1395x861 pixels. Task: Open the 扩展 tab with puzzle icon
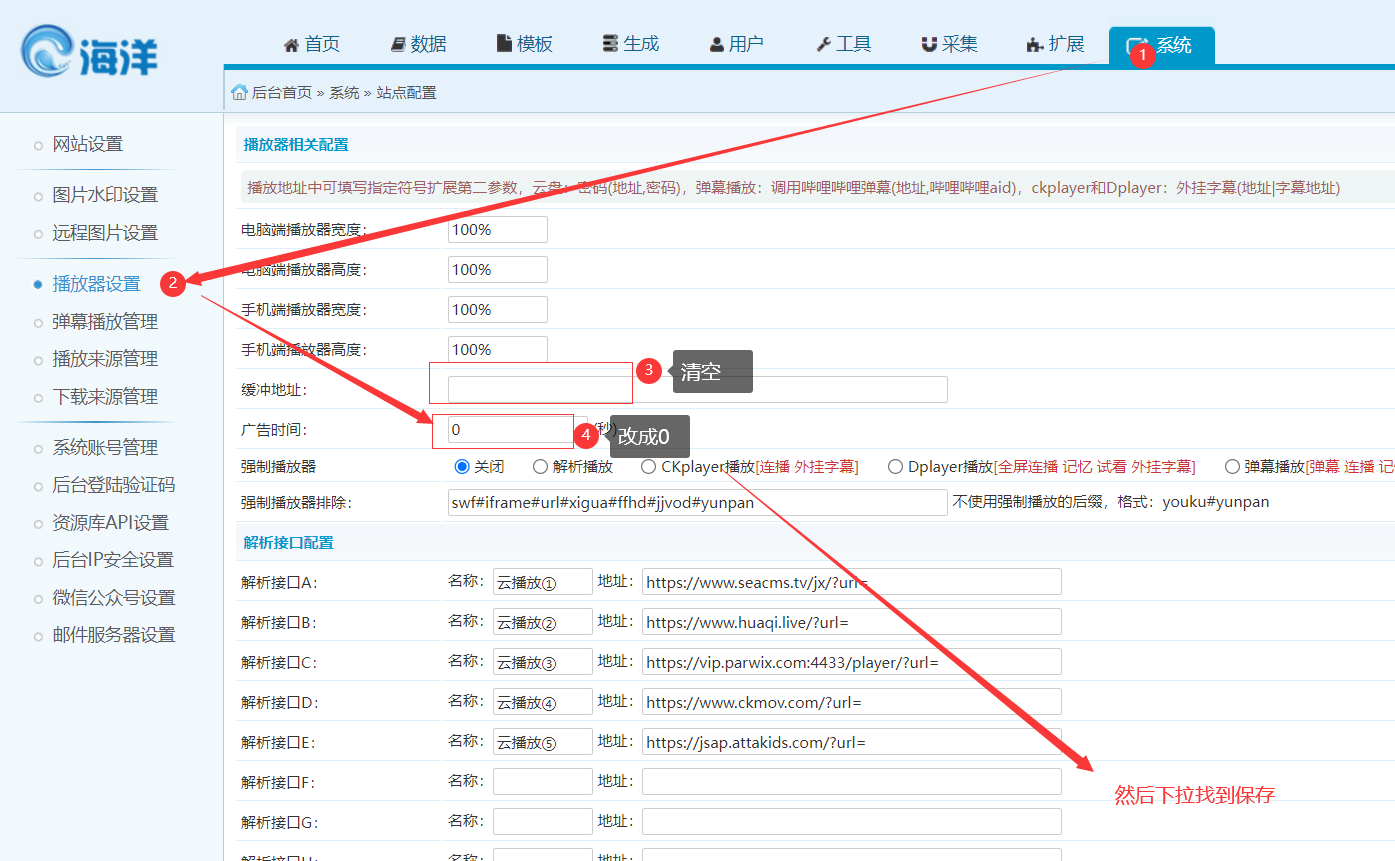[1055, 44]
